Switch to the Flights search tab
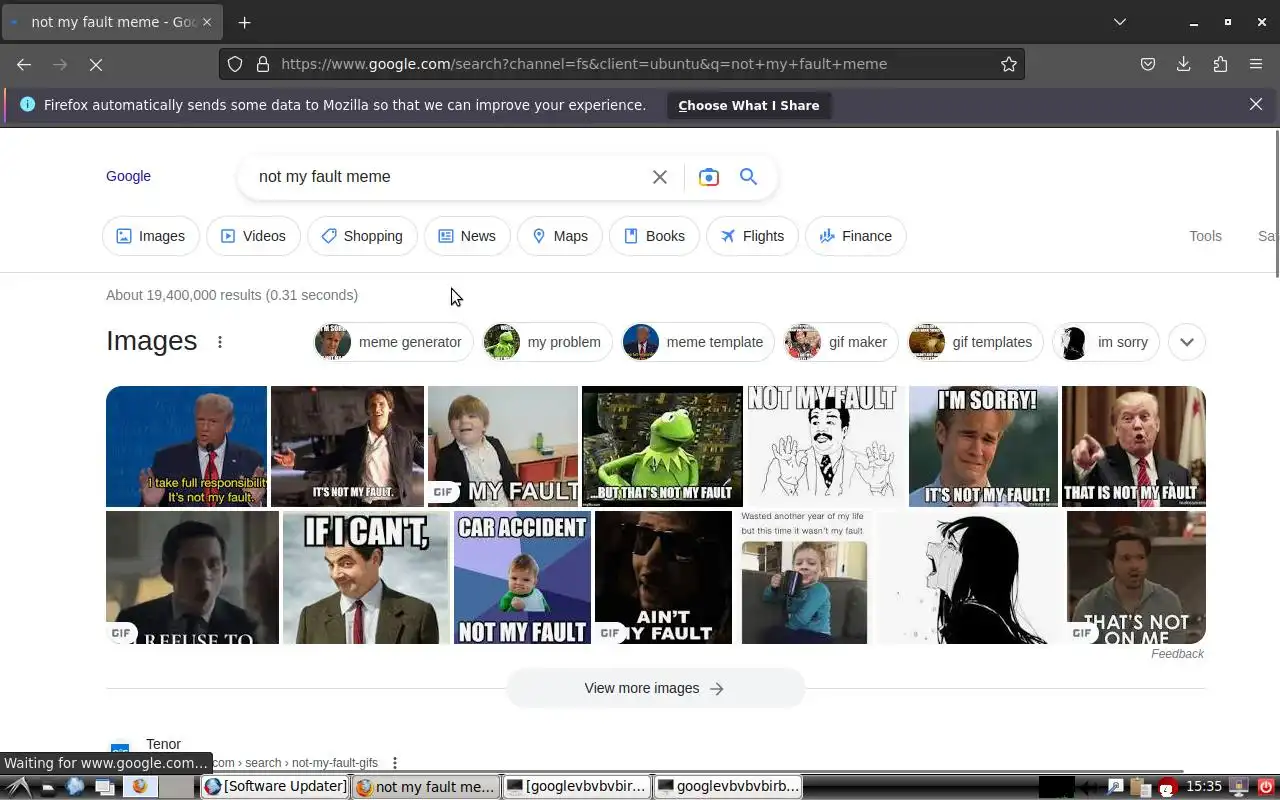Viewport: 1280px width, 800px height. coord(752,236)
